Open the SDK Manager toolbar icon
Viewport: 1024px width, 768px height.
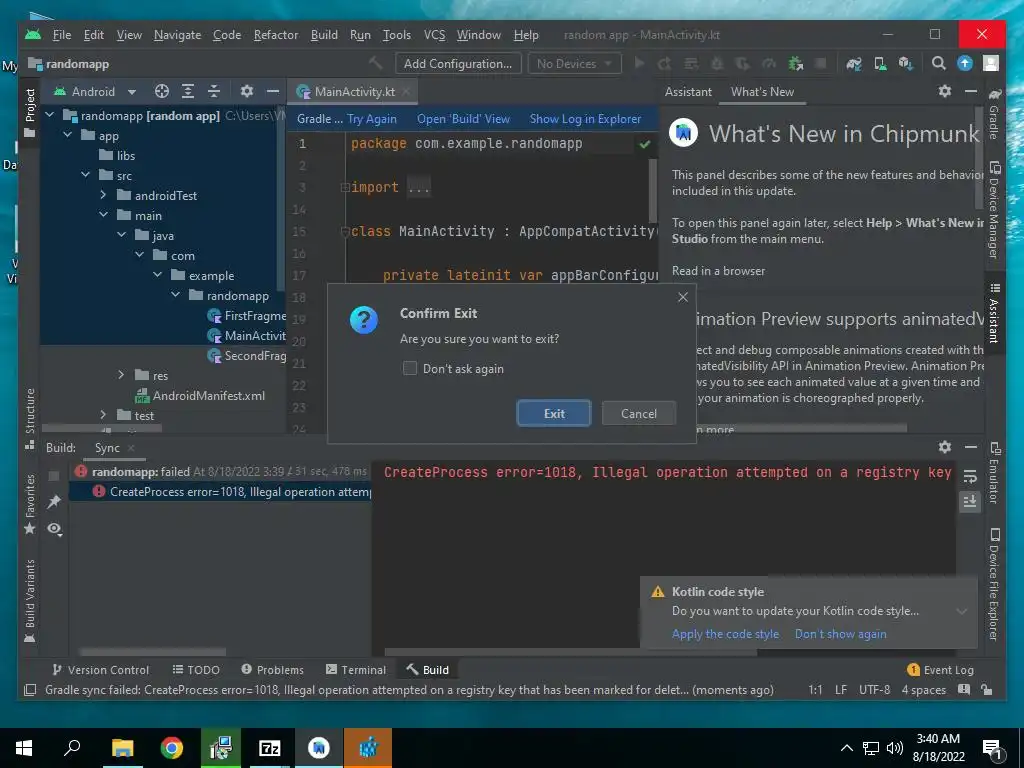(905, 63)
